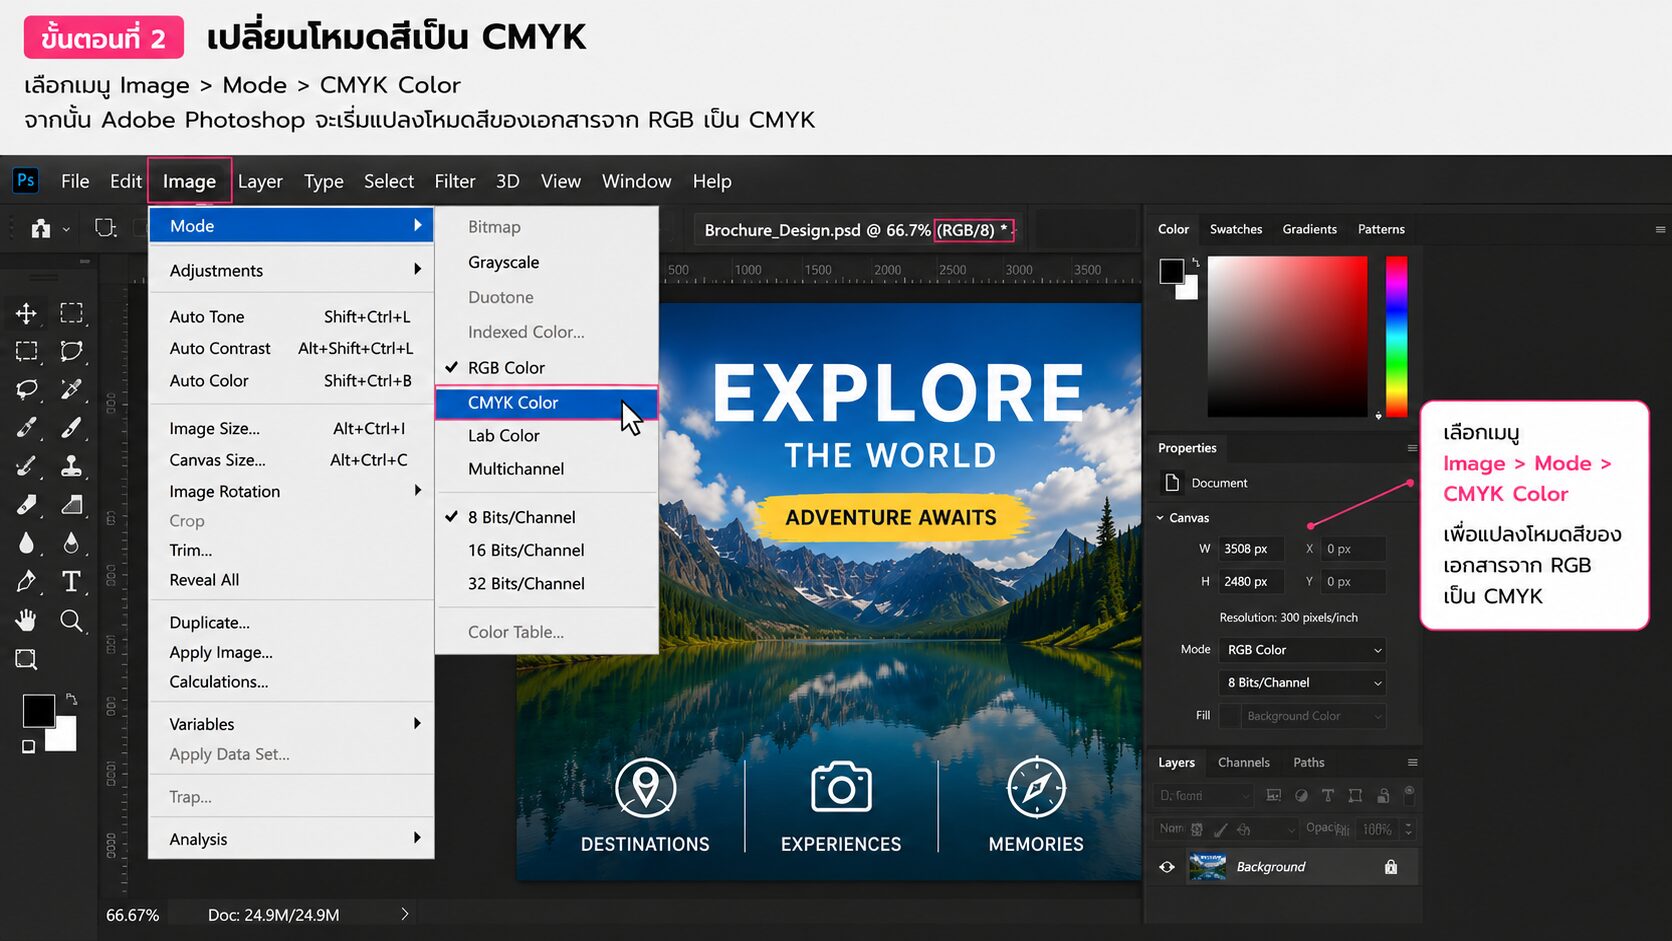Select the Clone Stamp tool

tap(71, 466)
